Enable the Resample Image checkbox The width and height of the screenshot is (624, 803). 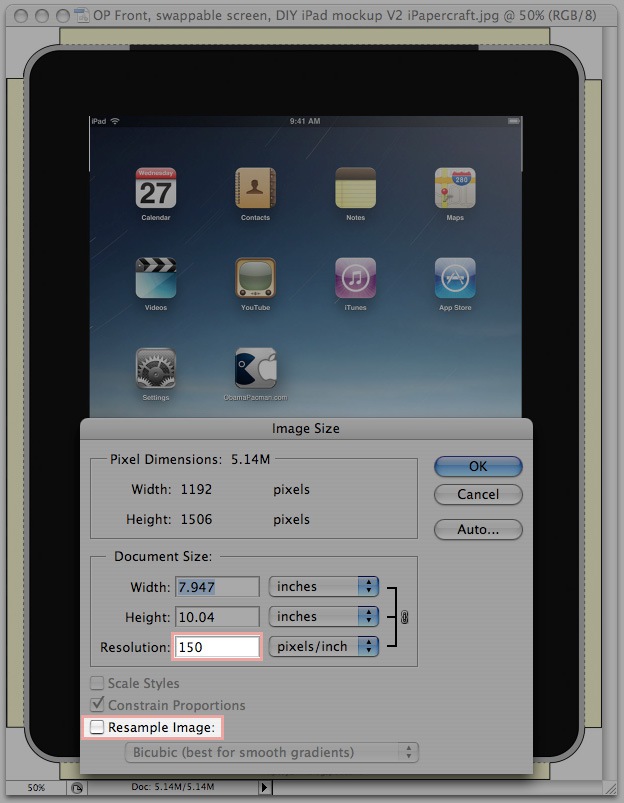97,727
